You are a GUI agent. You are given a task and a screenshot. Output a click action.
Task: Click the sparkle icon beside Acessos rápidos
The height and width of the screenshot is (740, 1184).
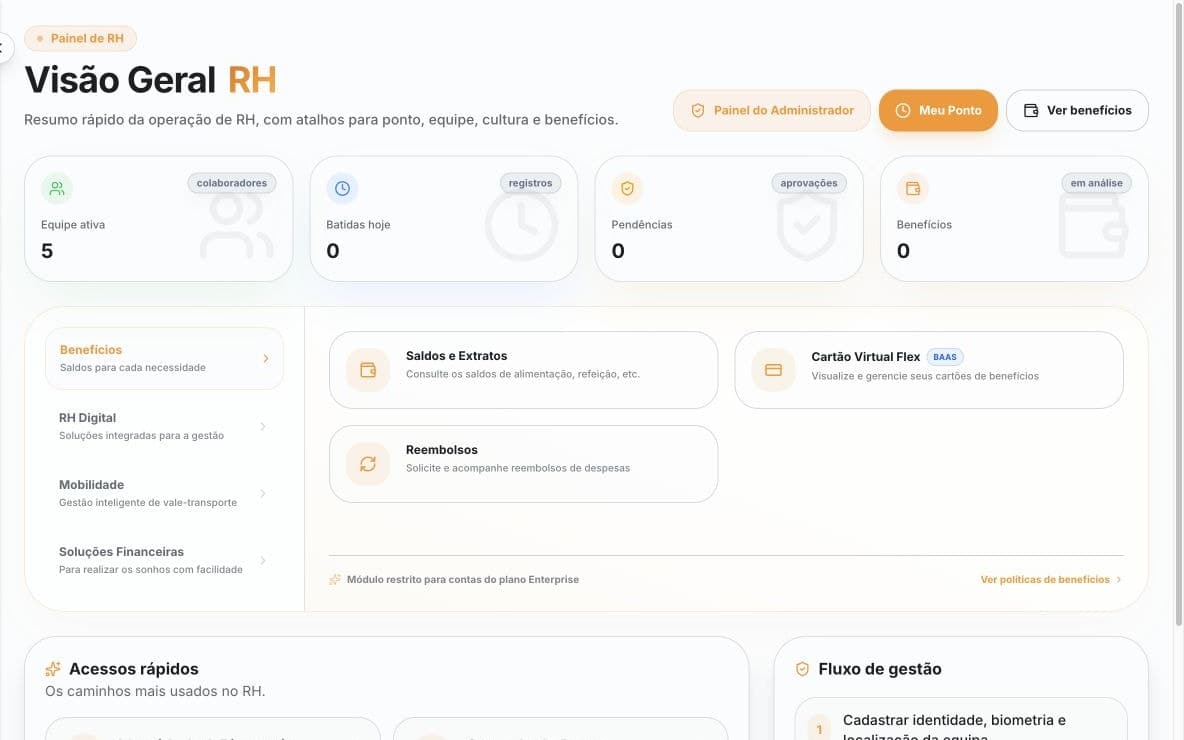point(53,669)
